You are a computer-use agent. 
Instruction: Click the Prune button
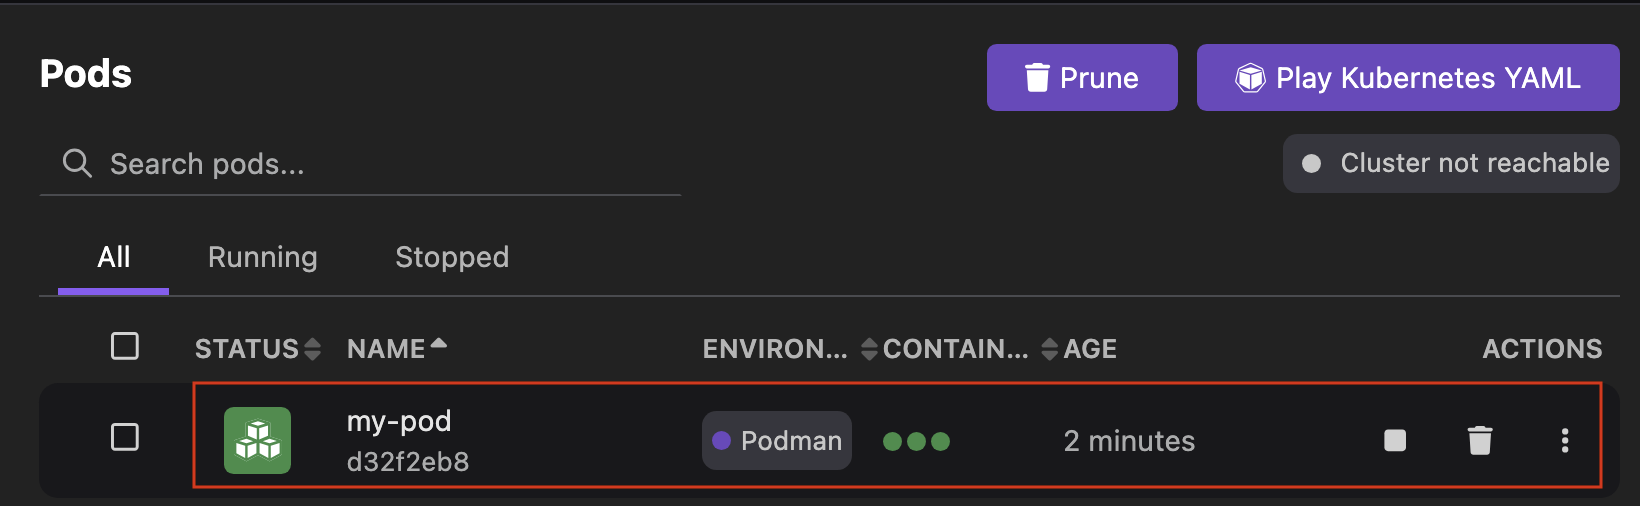(x=1082, y=78)
